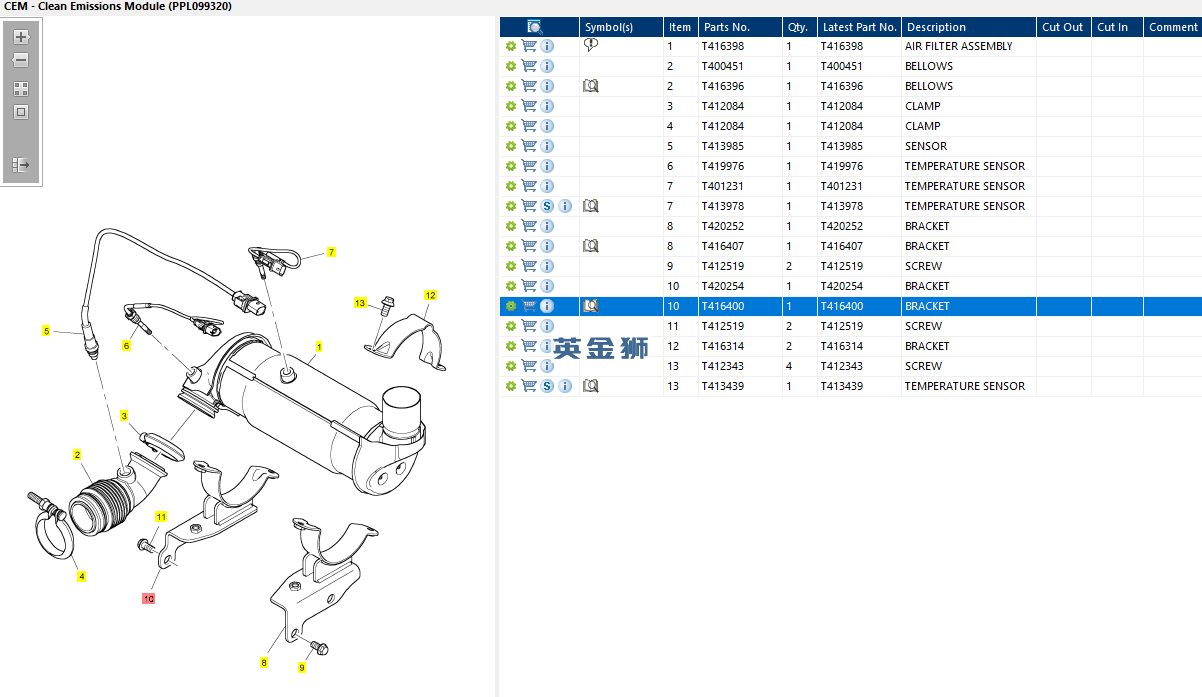Viewport: 1202px width, 697px height.
Task: Sort by the Parts No. column header
Action: 739,27
